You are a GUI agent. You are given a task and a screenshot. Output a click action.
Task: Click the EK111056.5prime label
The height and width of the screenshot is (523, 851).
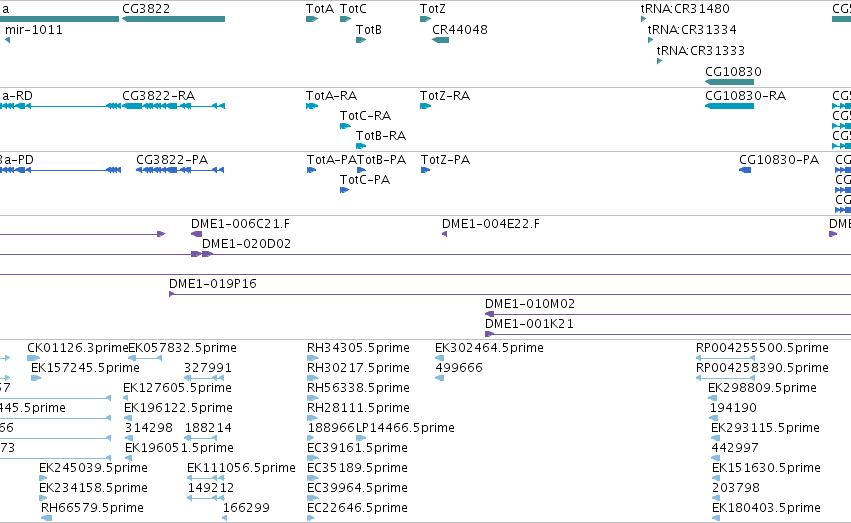[242, 468]
